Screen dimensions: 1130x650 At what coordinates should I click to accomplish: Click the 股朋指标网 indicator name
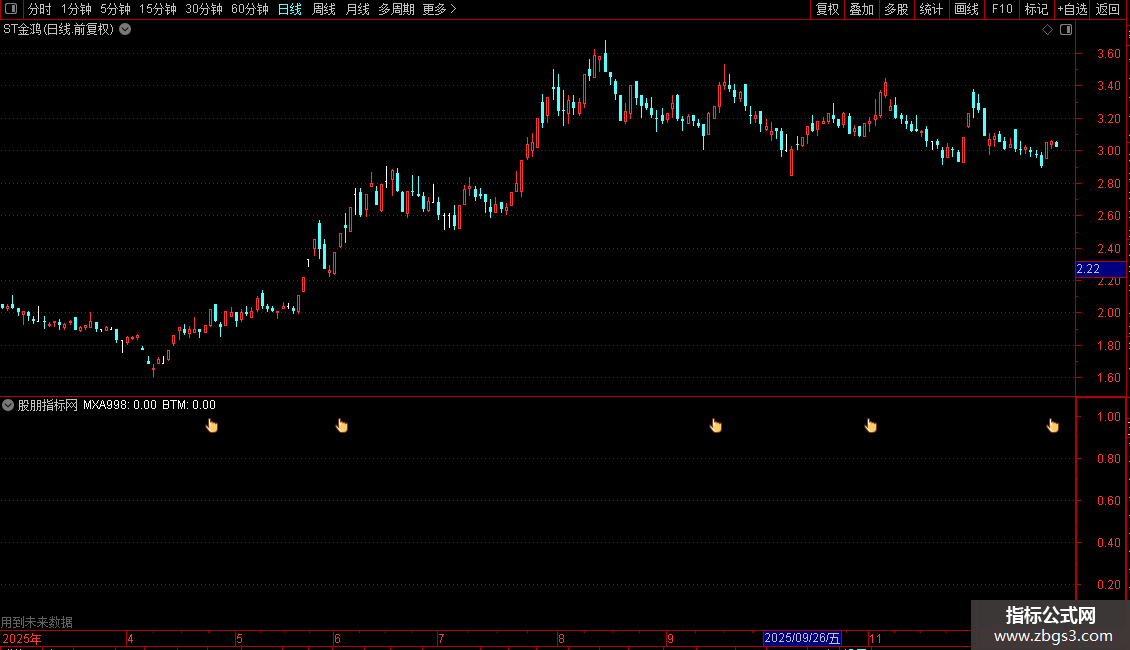click(48, 405)
